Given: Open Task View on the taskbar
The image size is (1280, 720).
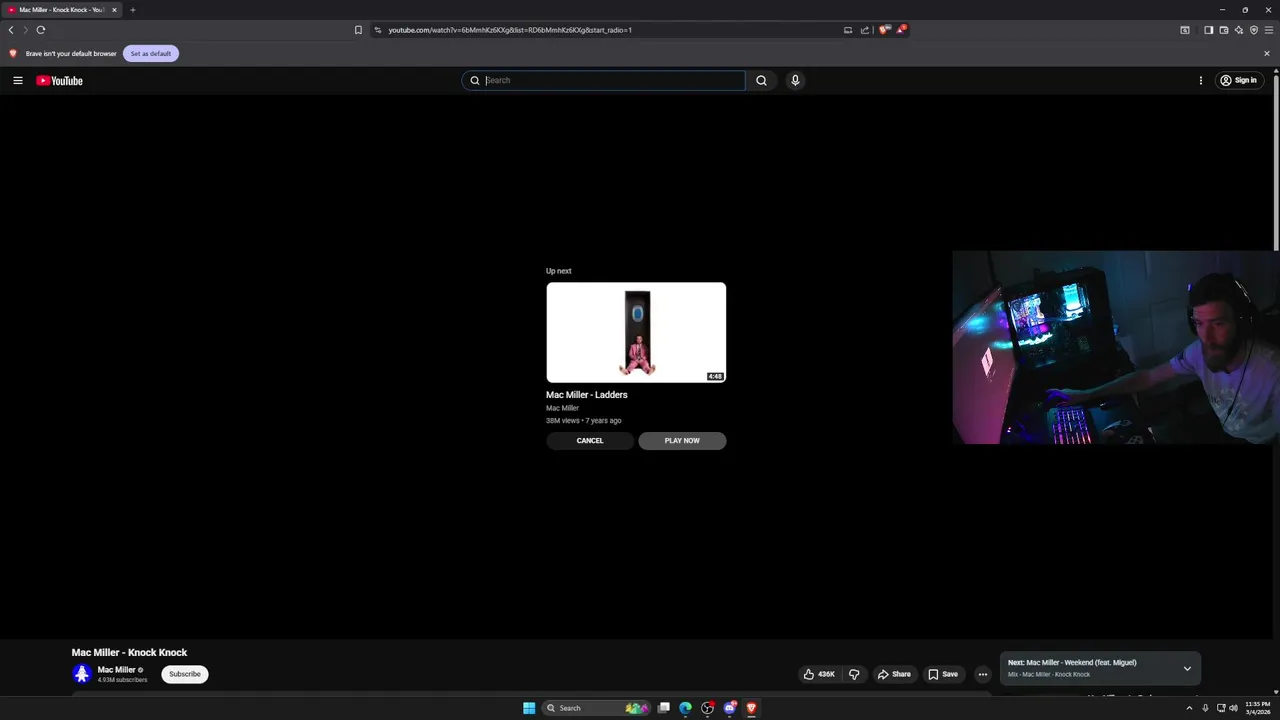Looking at the screenshot, I should pos(663,708).
